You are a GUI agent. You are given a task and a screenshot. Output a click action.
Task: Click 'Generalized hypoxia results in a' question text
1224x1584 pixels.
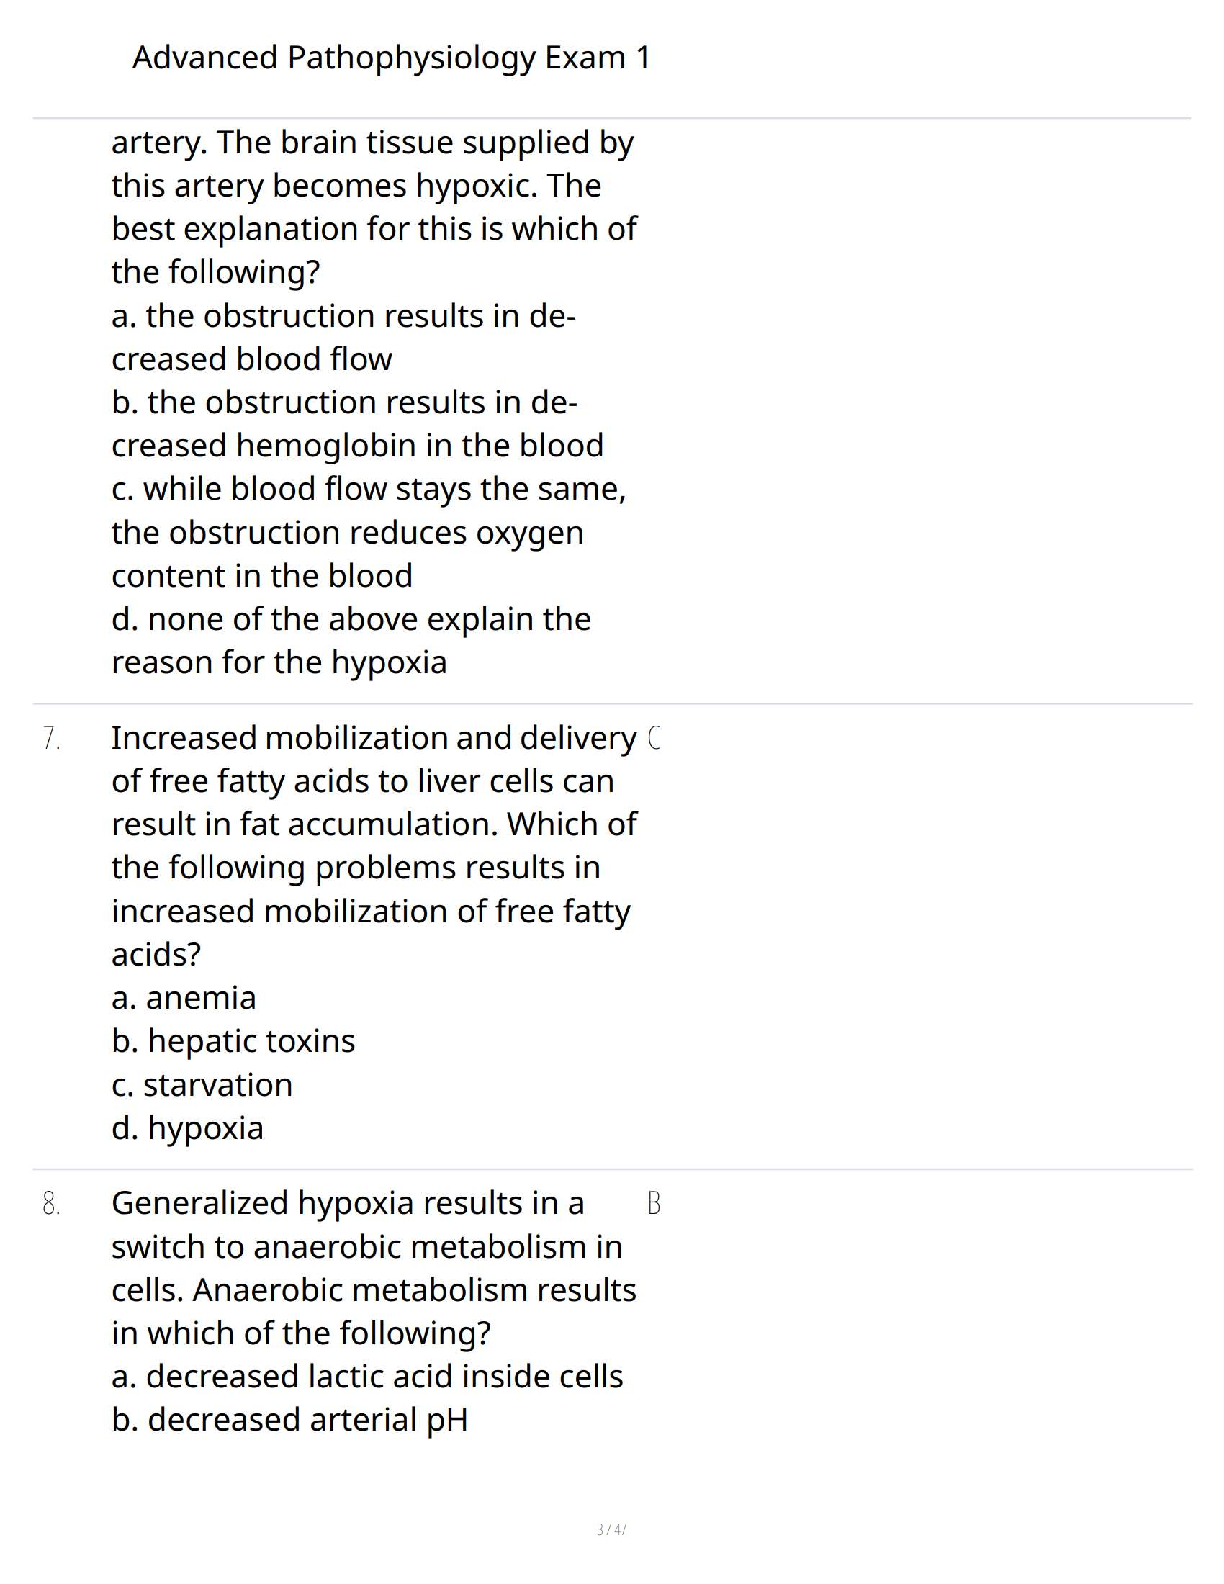click(347, 1203)
